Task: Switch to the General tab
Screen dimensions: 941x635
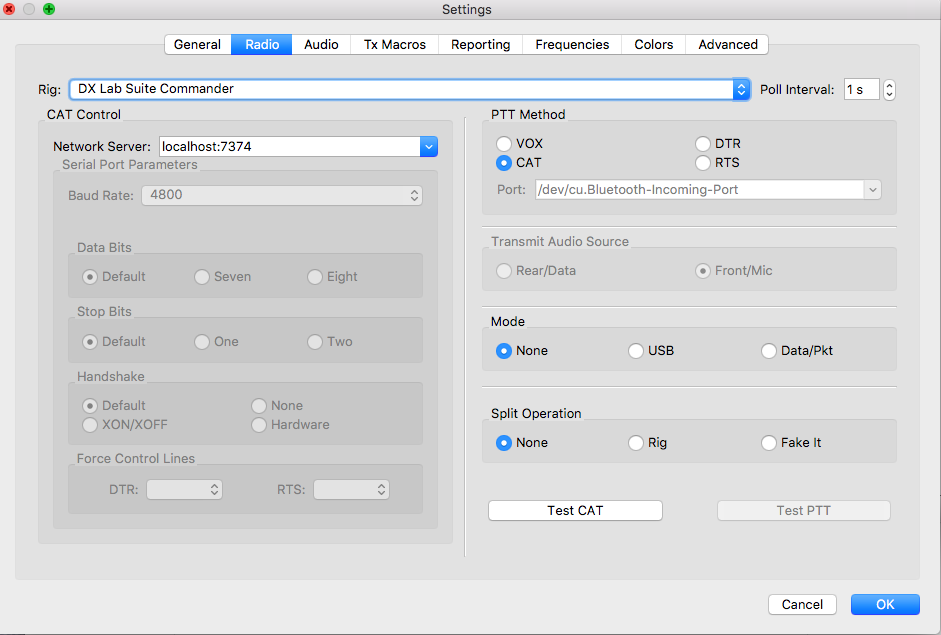Action: click(197, 44)
